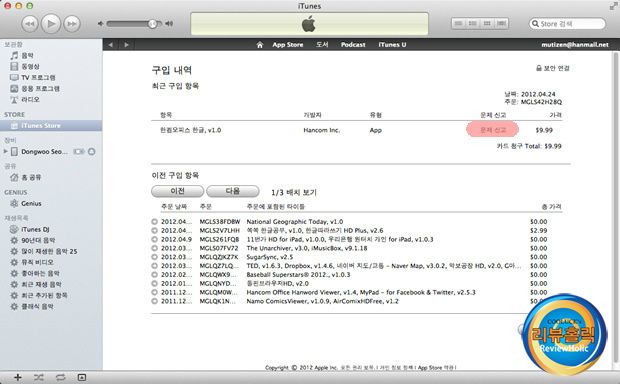Click the 다음 button
Screen dimensions: 620x384
[232, 191]
